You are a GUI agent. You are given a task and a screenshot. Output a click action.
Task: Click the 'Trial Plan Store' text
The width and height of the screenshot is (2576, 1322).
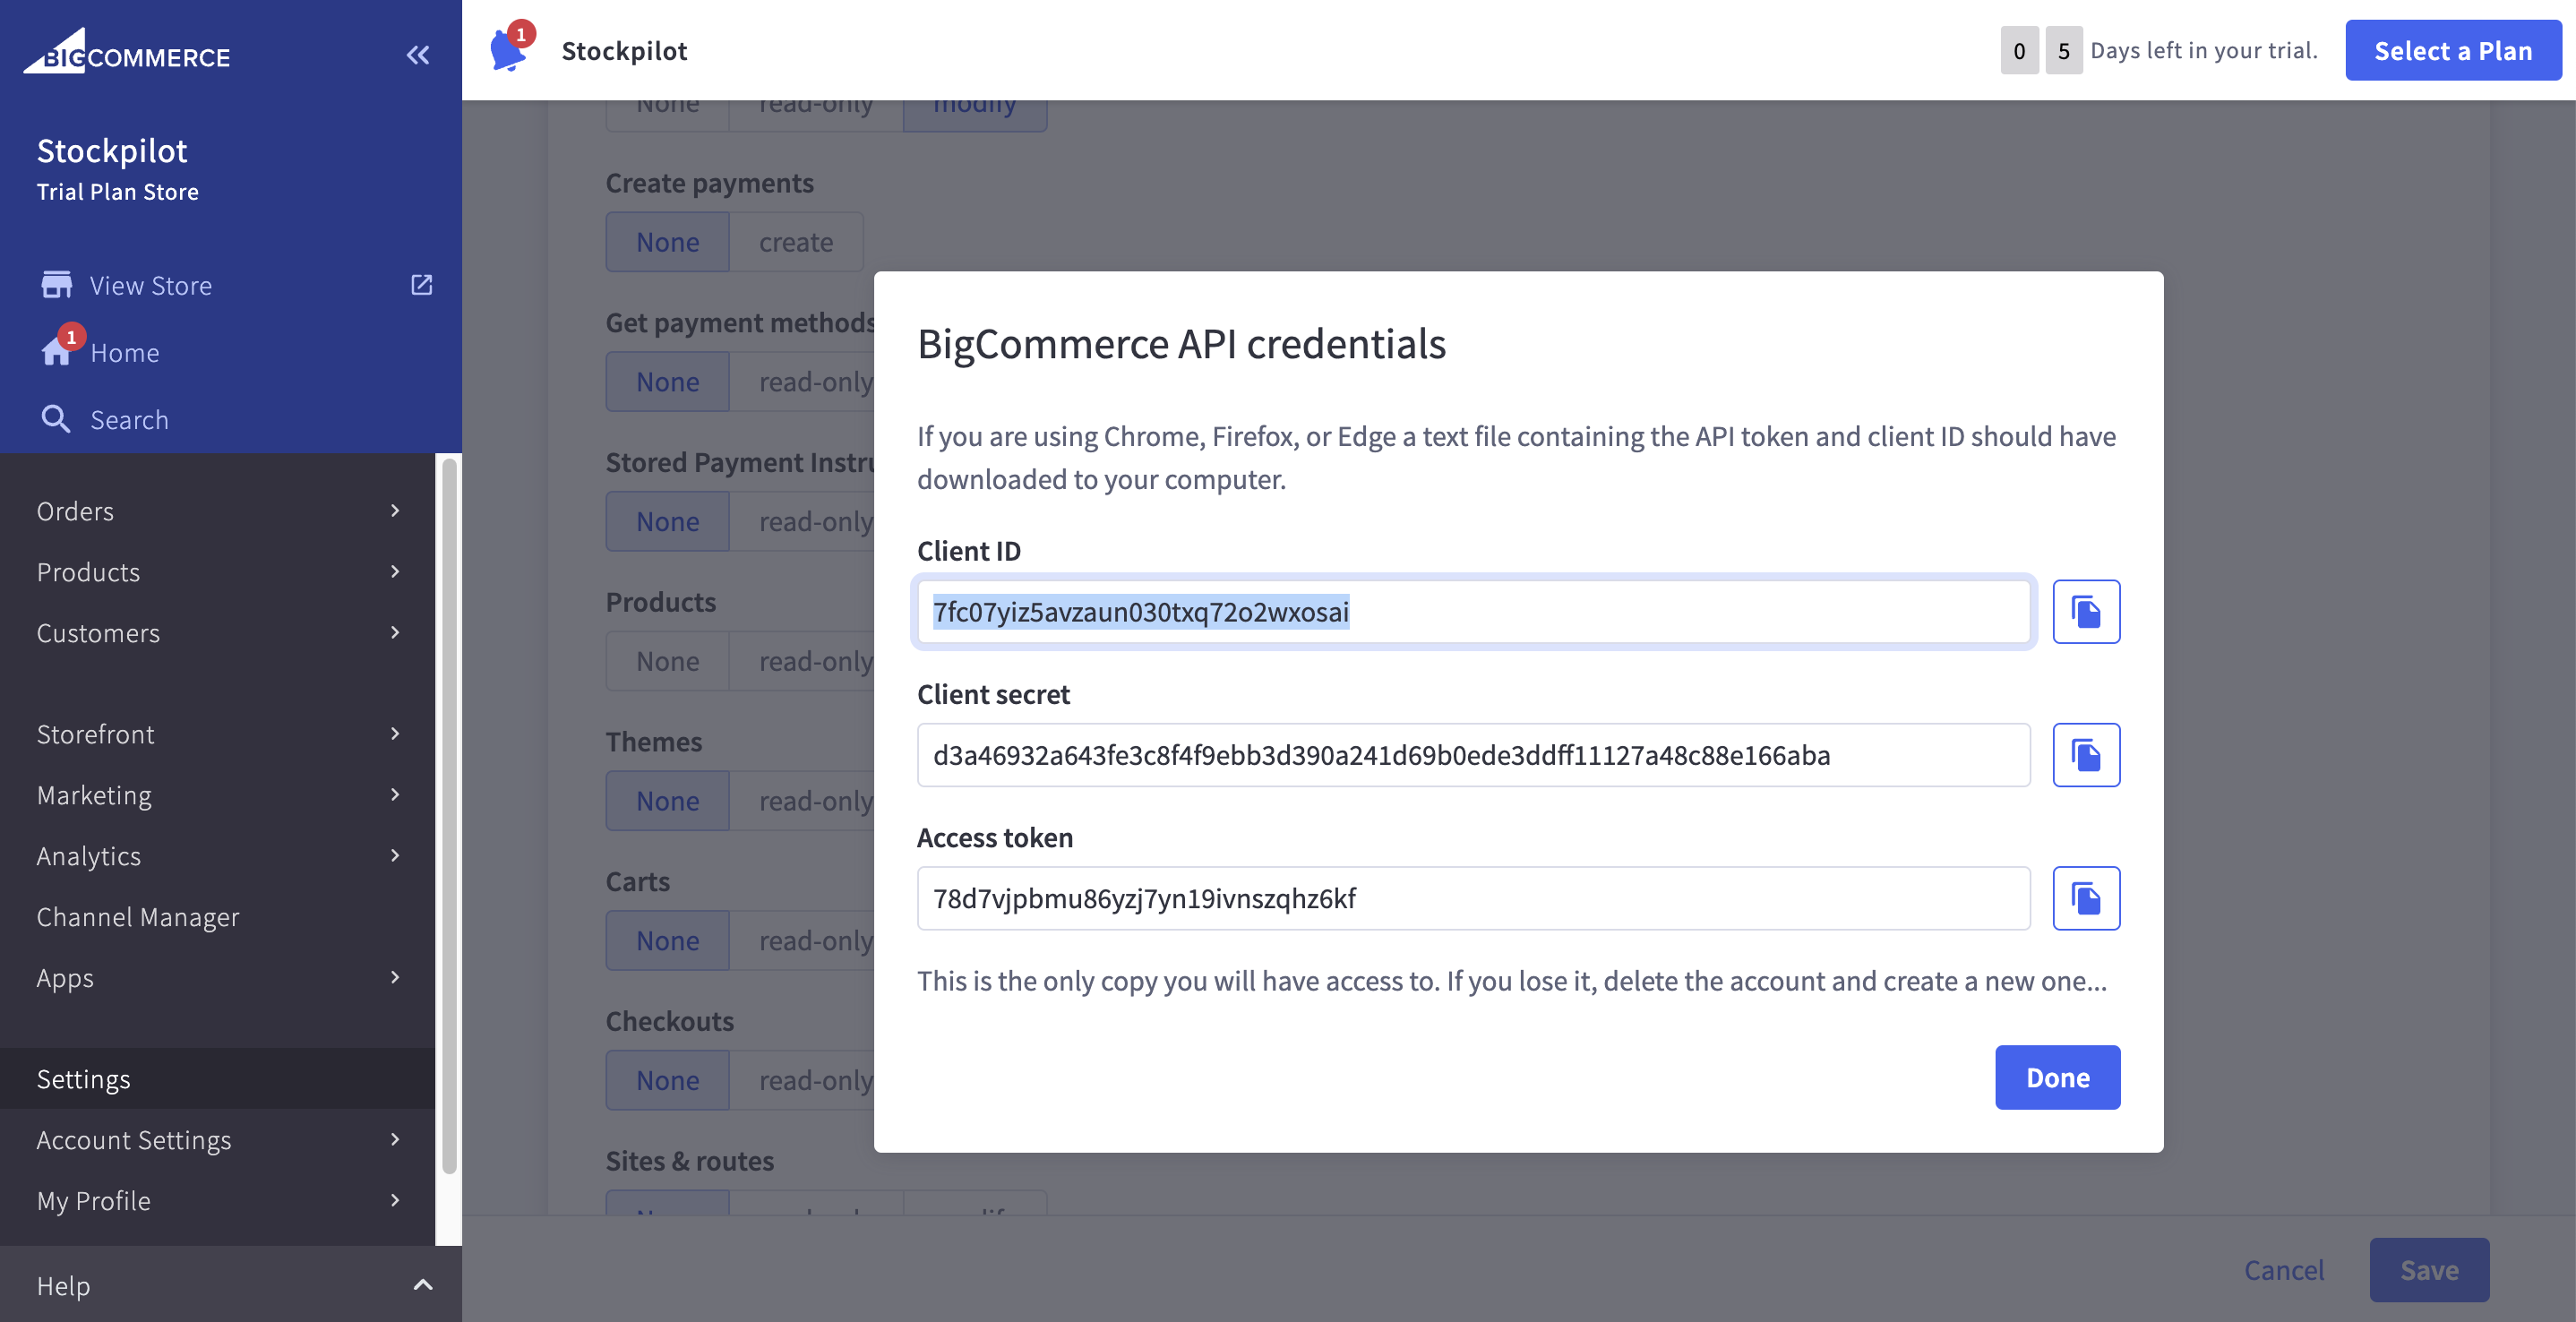point(118,191)
